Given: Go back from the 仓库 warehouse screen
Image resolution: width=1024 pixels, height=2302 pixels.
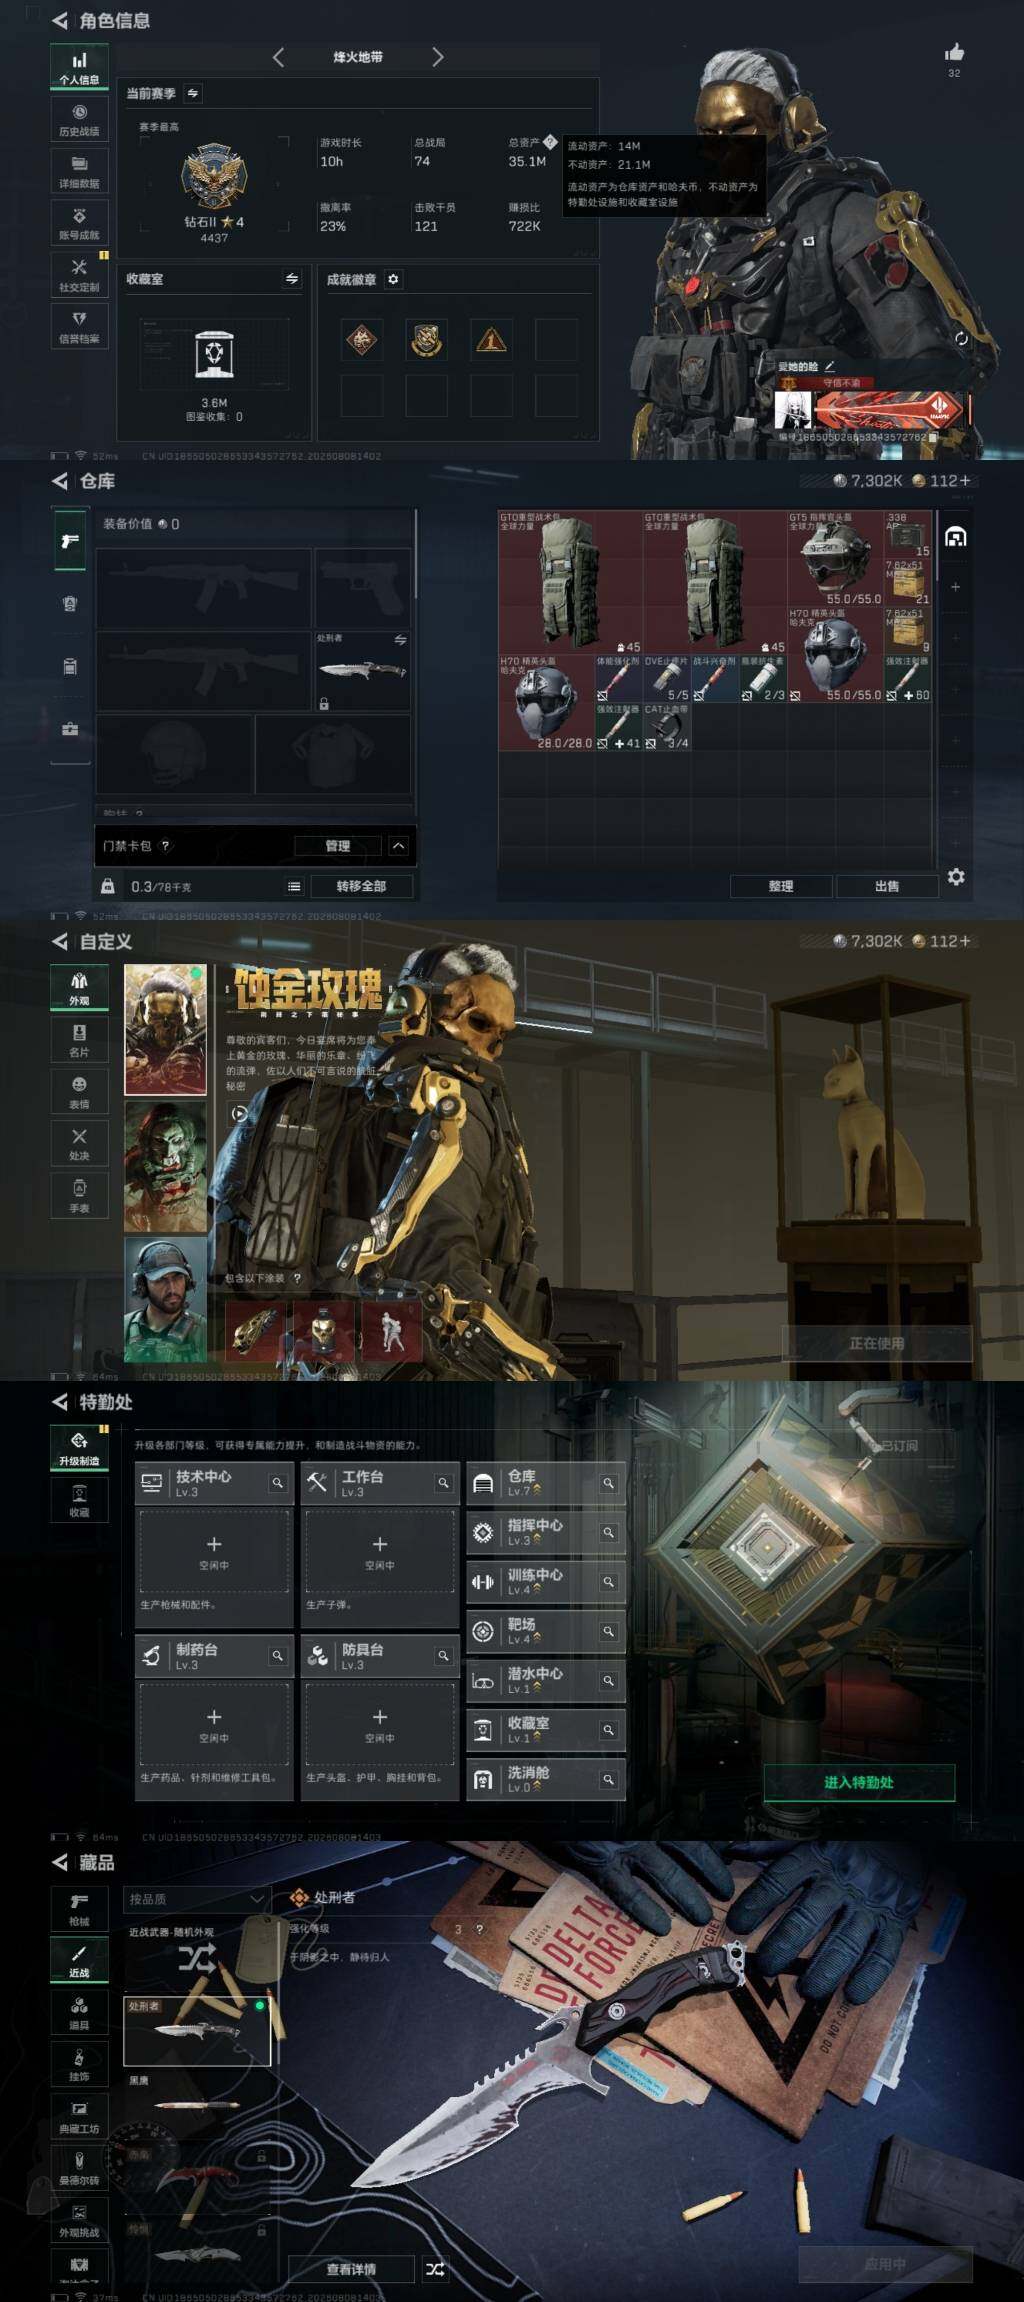Looking at the screenshot, I should coord(60,481).
